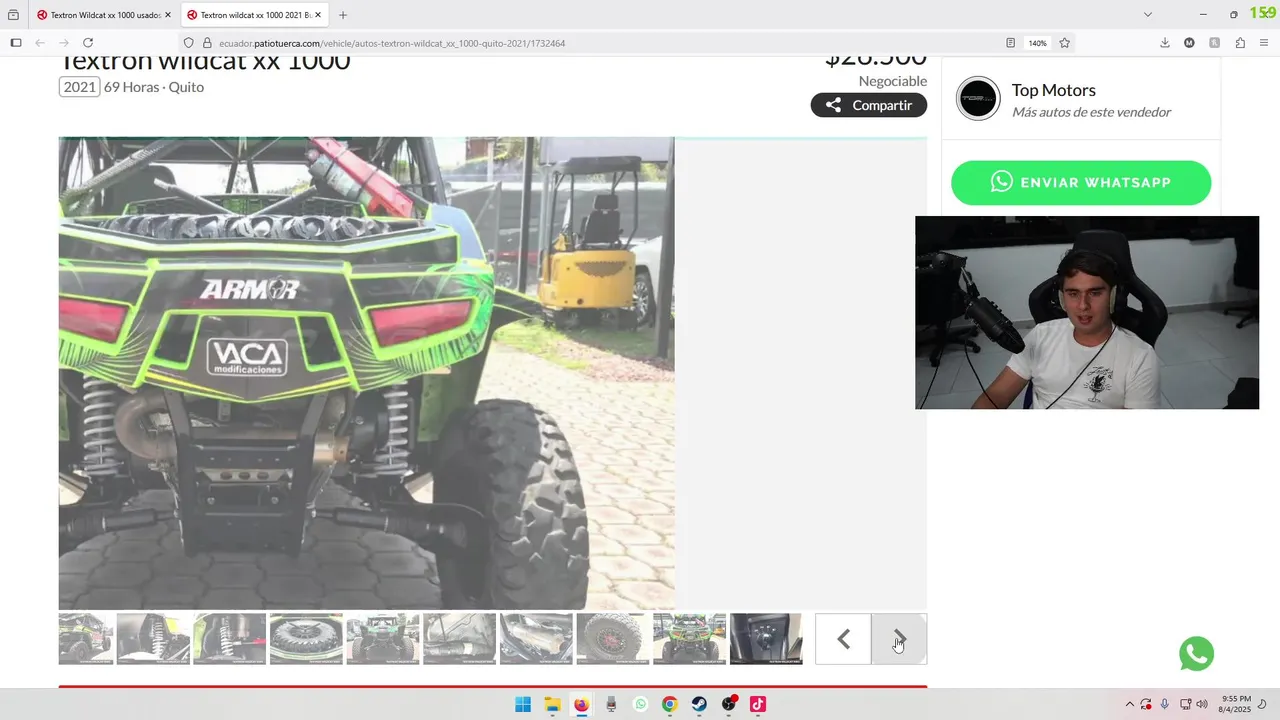1280x720 pixels.
Task: Click the 'Enviar WhatsApp' green button
Action: (x=1081, y=182)
